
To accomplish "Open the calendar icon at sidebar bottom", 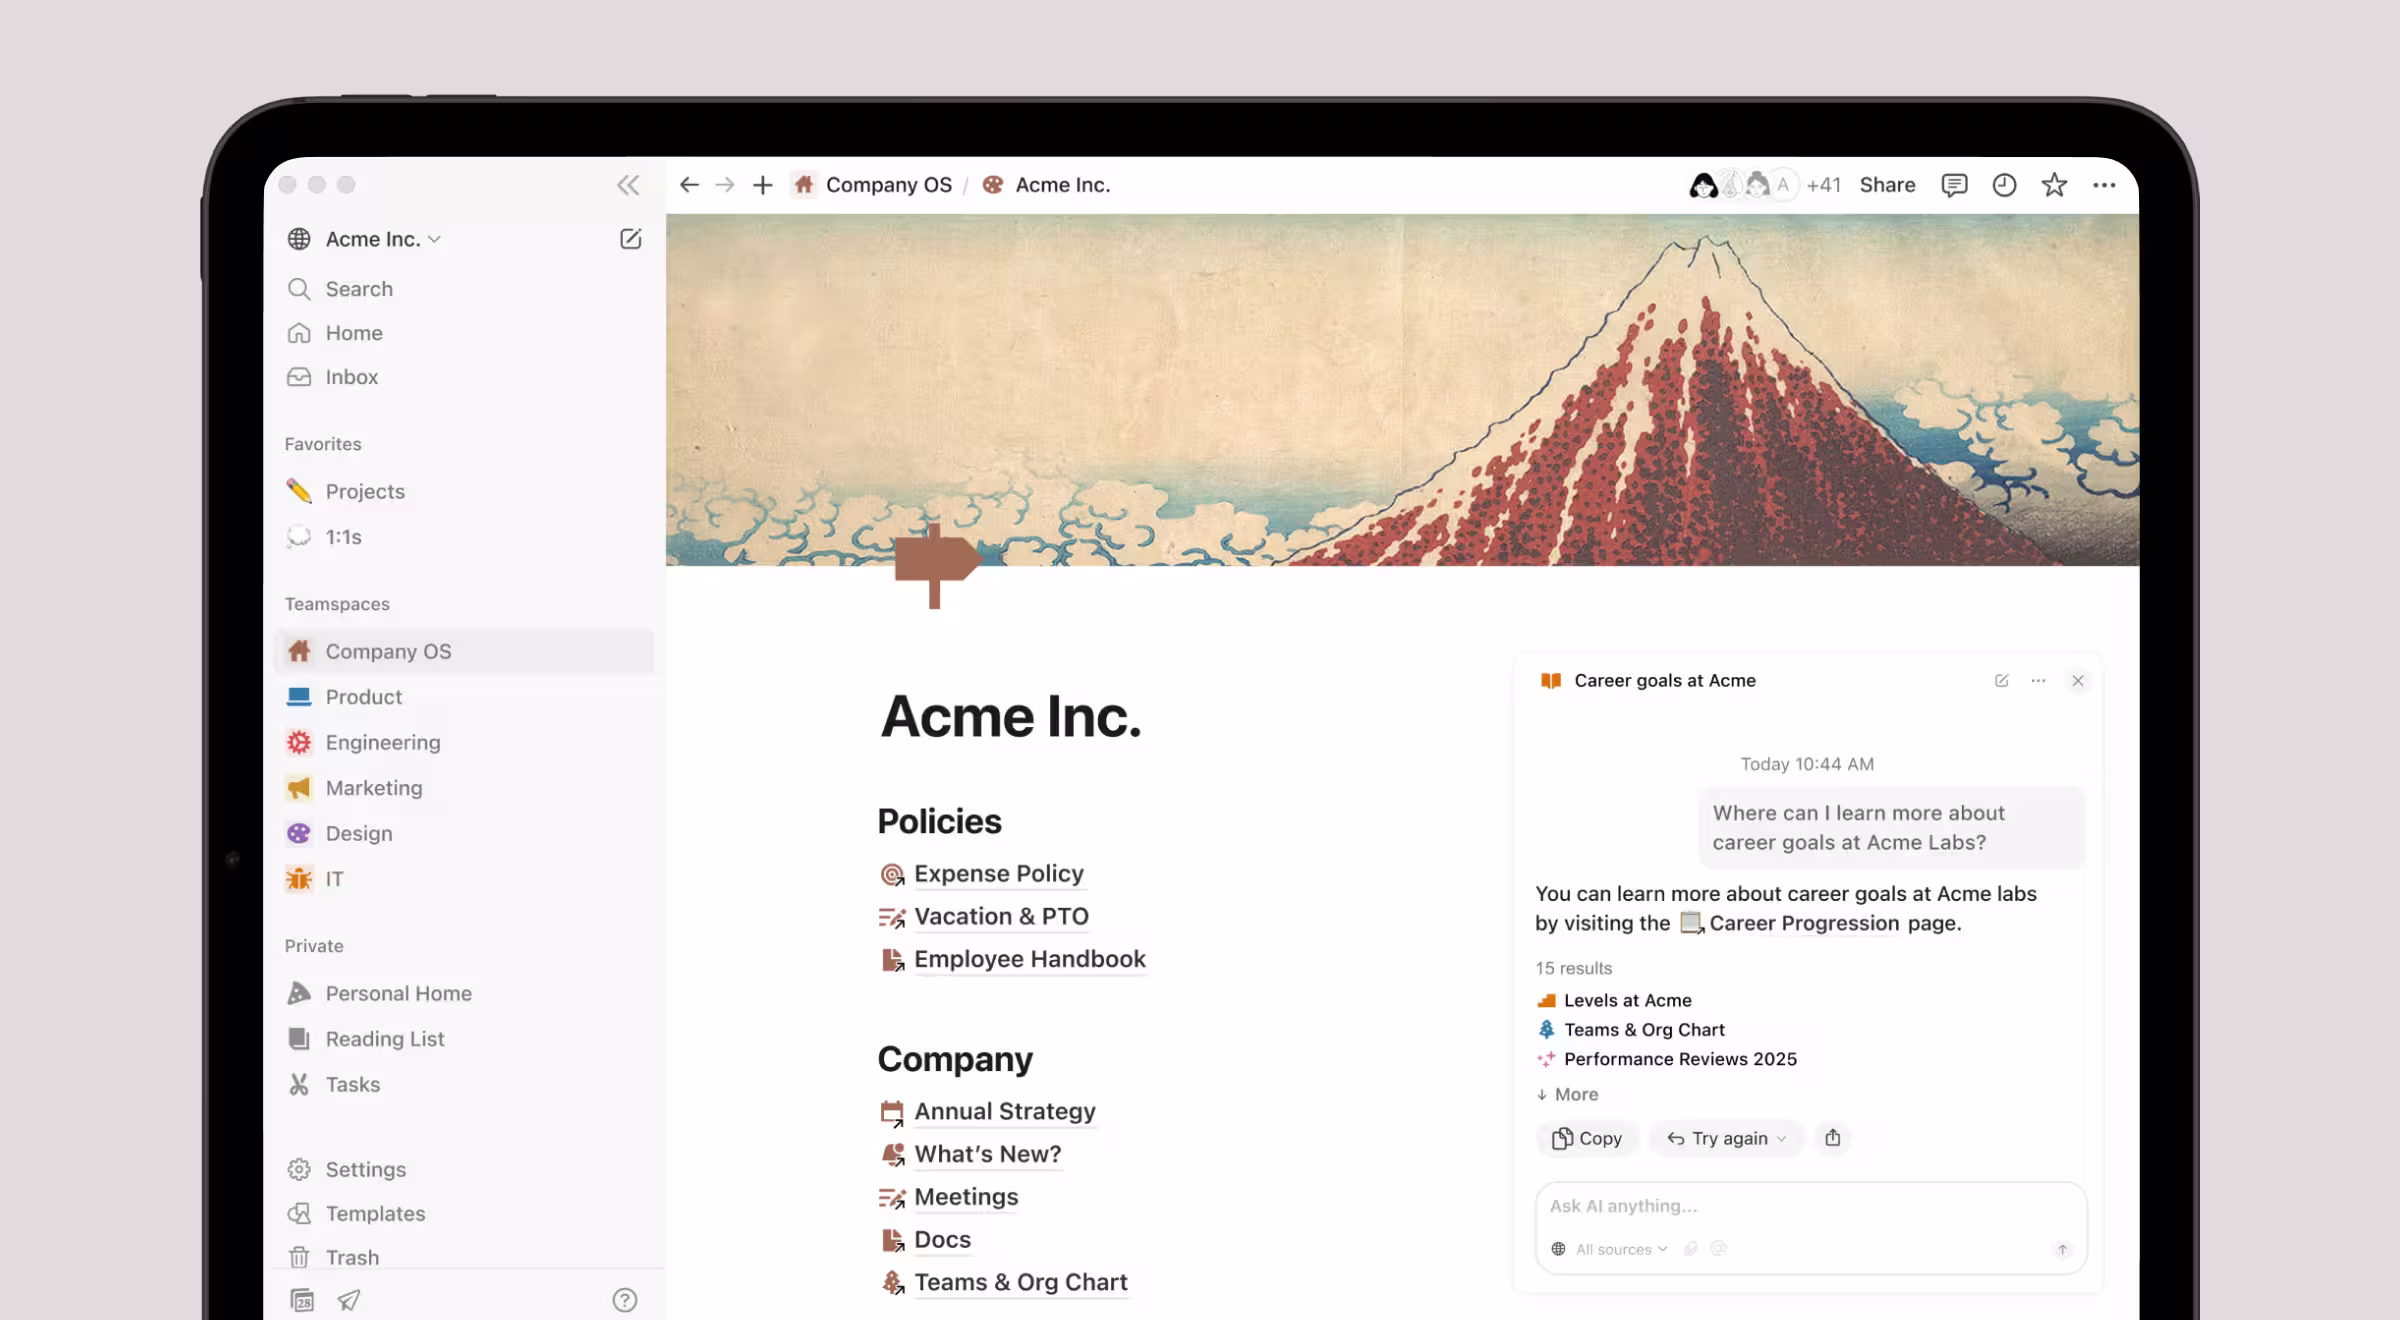I will click(302, 1299).
